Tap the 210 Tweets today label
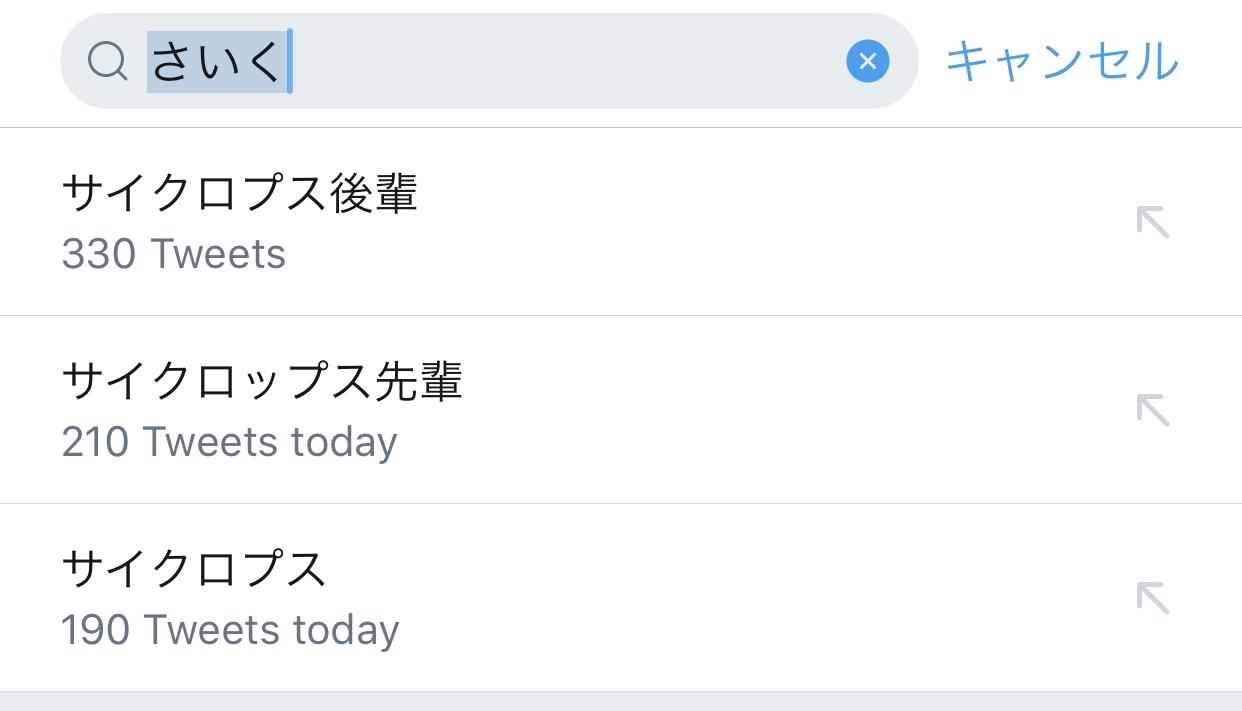 click(229, 442)
